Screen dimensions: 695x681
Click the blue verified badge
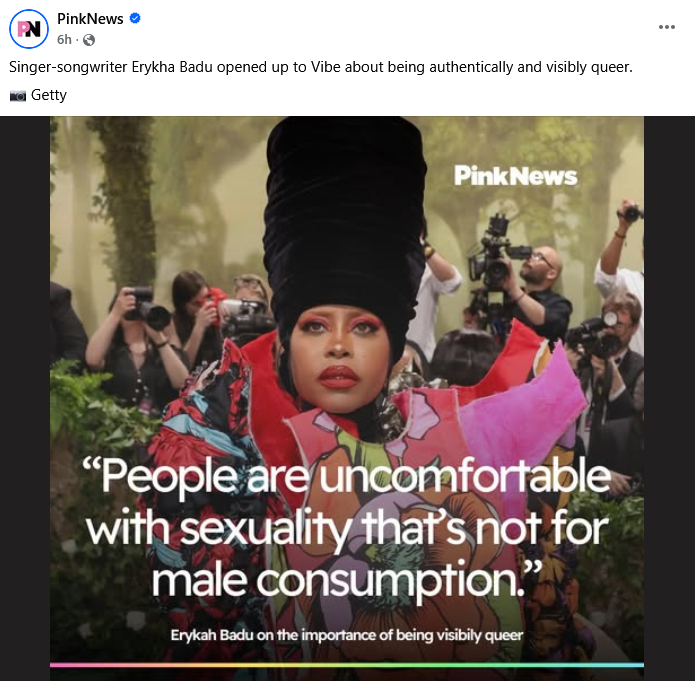pyautogui.click(x=135, y=18)
